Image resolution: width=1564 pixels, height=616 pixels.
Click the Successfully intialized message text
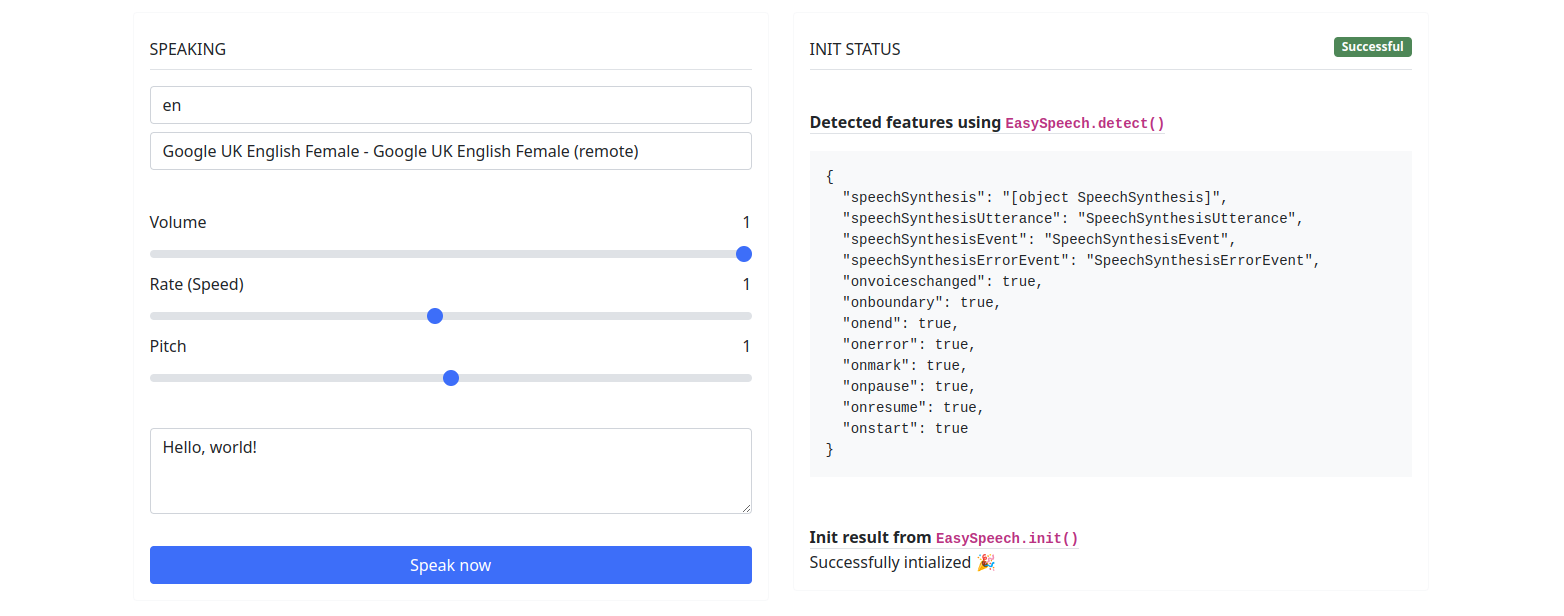tap(890, 562)
